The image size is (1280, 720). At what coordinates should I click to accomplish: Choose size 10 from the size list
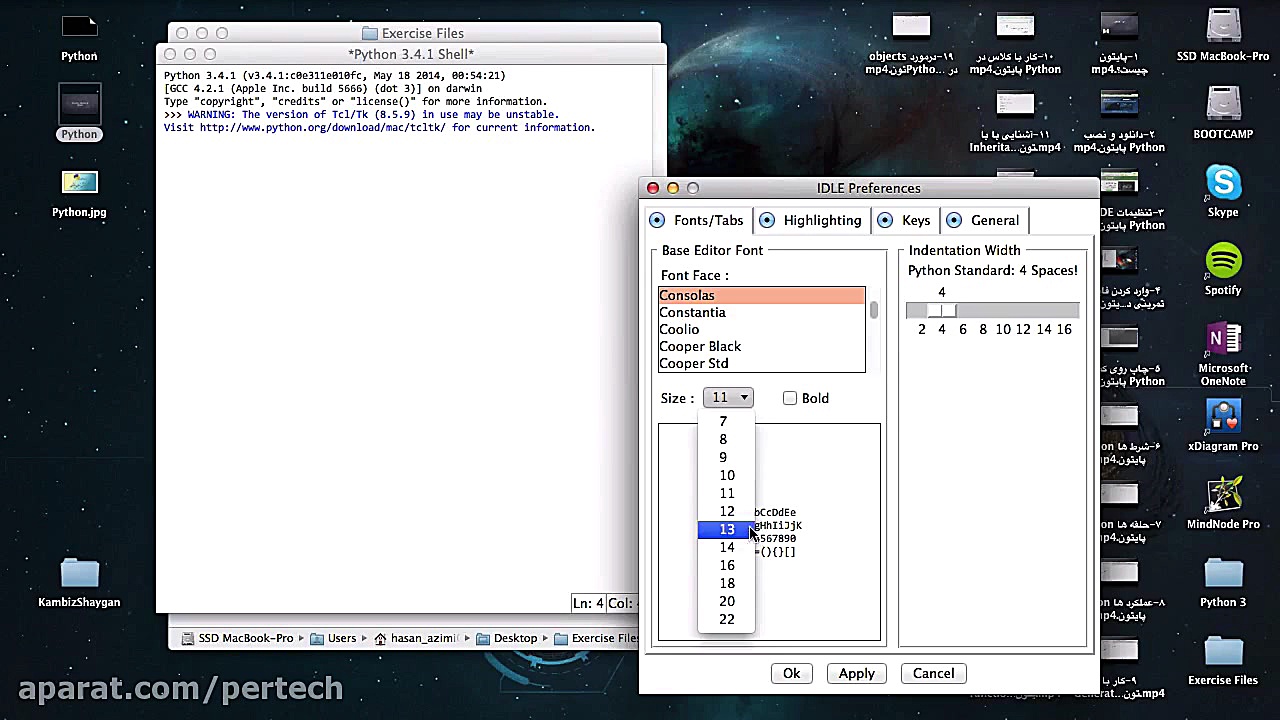tap(726, 475)
